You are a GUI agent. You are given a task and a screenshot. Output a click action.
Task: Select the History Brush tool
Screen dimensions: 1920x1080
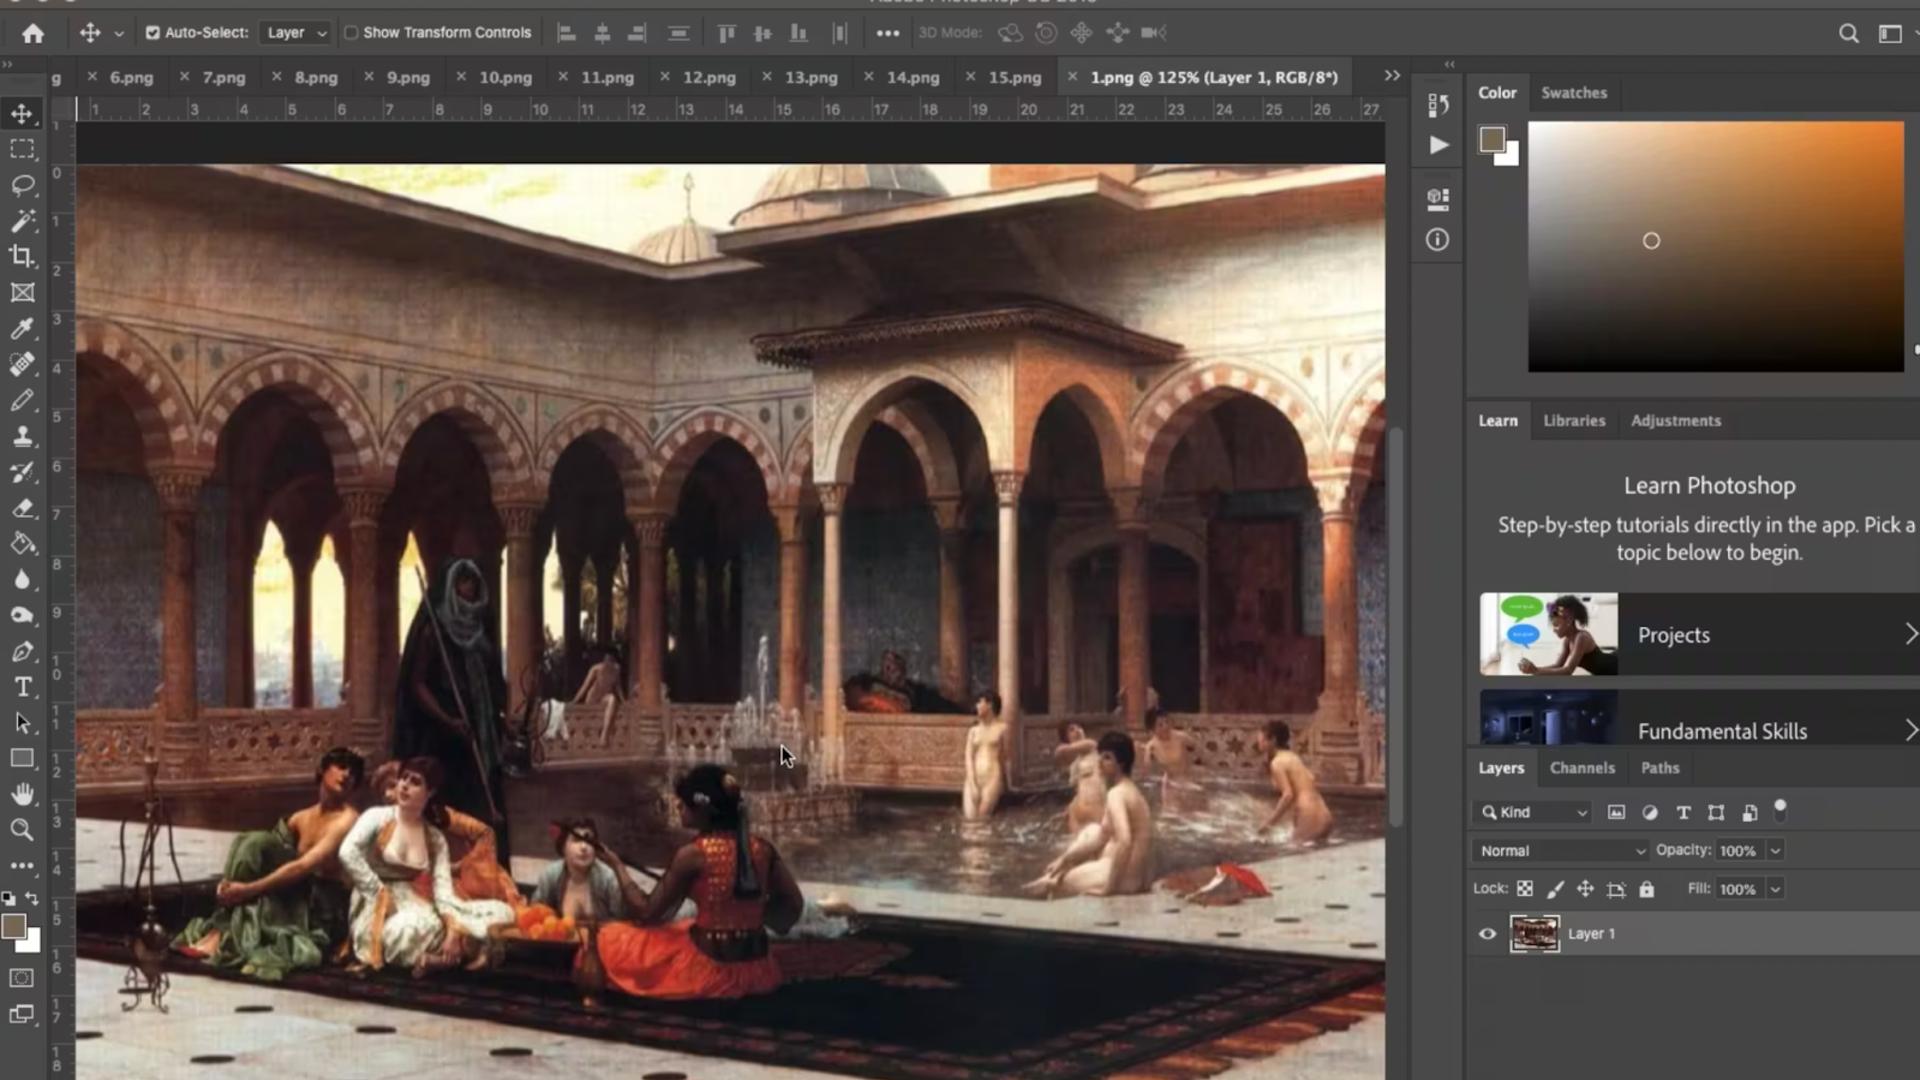[x=22, y=473]
